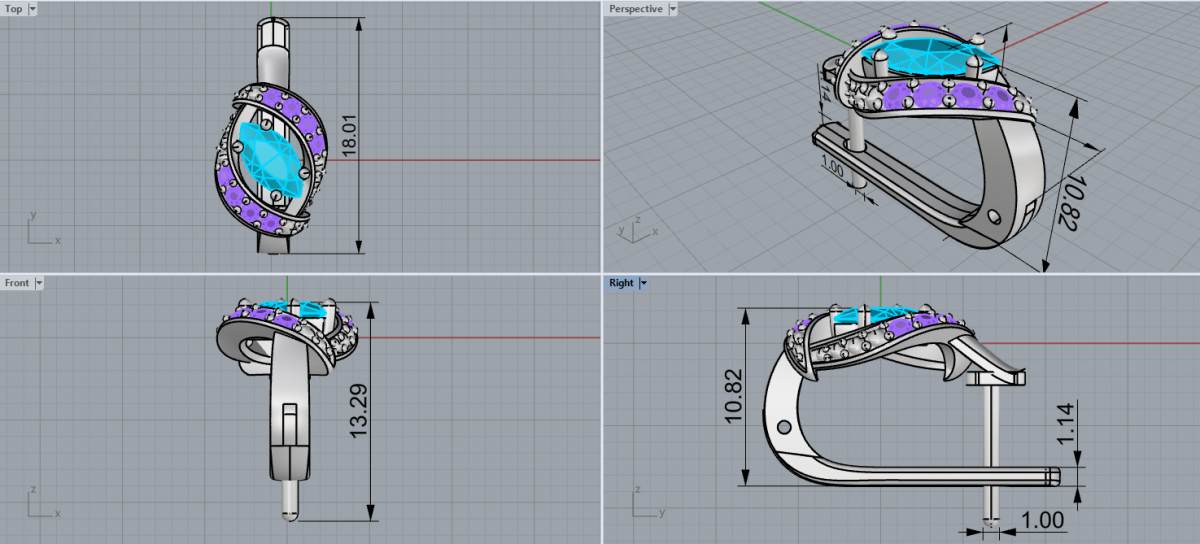Open the Top viewport dropdown arrow
This screenshot has height=544, width=1200.
pos(33,9)
